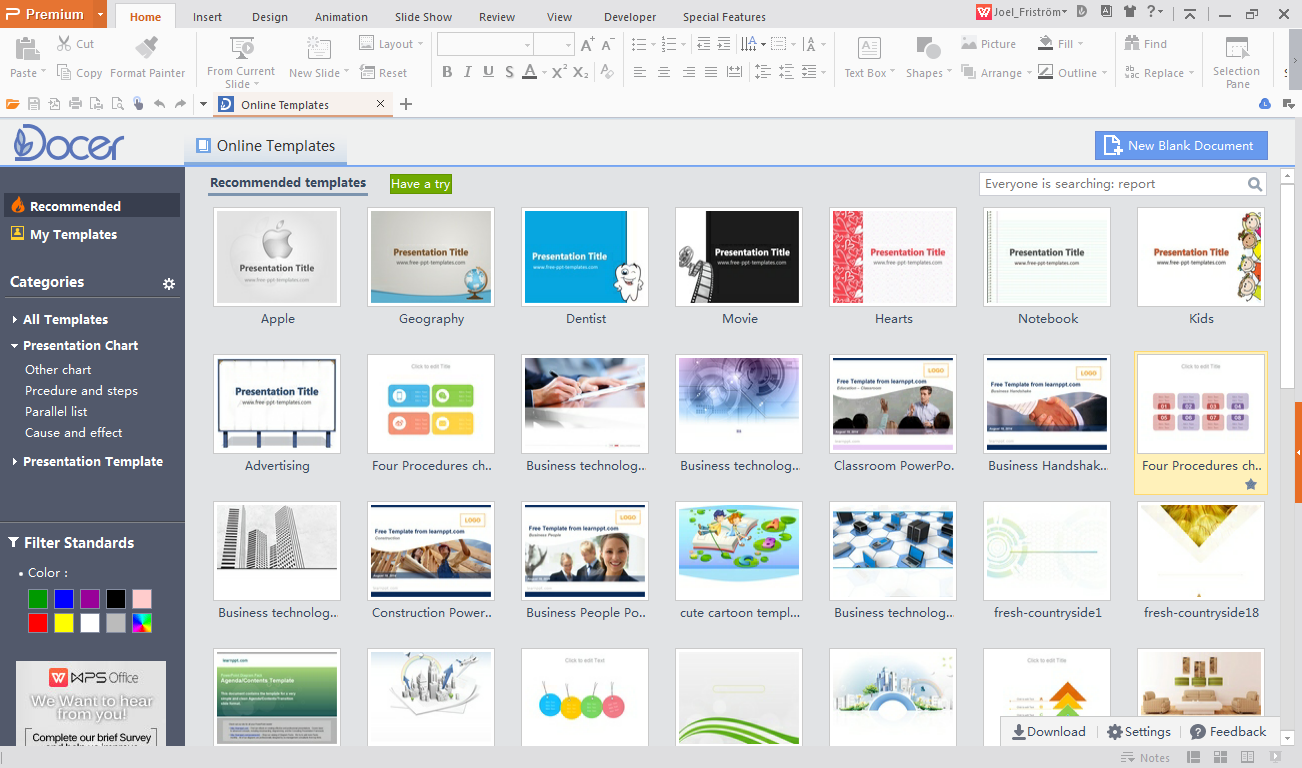The height and width of the screenshot is (768, 1302).
Task: Toggle bold formatting
Action: (x=447, y=72)
